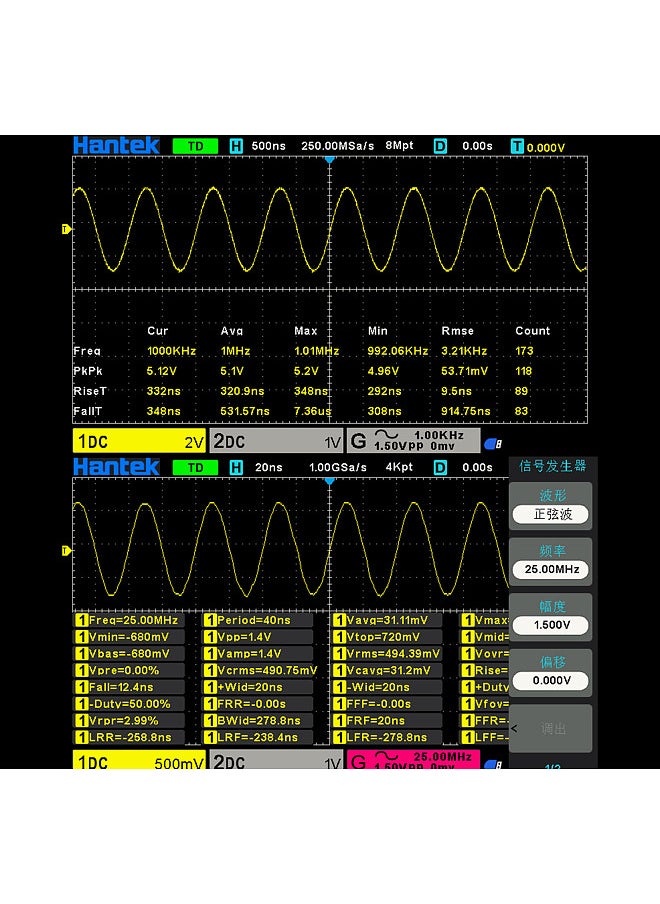Click the Vcrms=490.75mV measurement
Viewport: 660px width, 904px height.
[267, 671]
